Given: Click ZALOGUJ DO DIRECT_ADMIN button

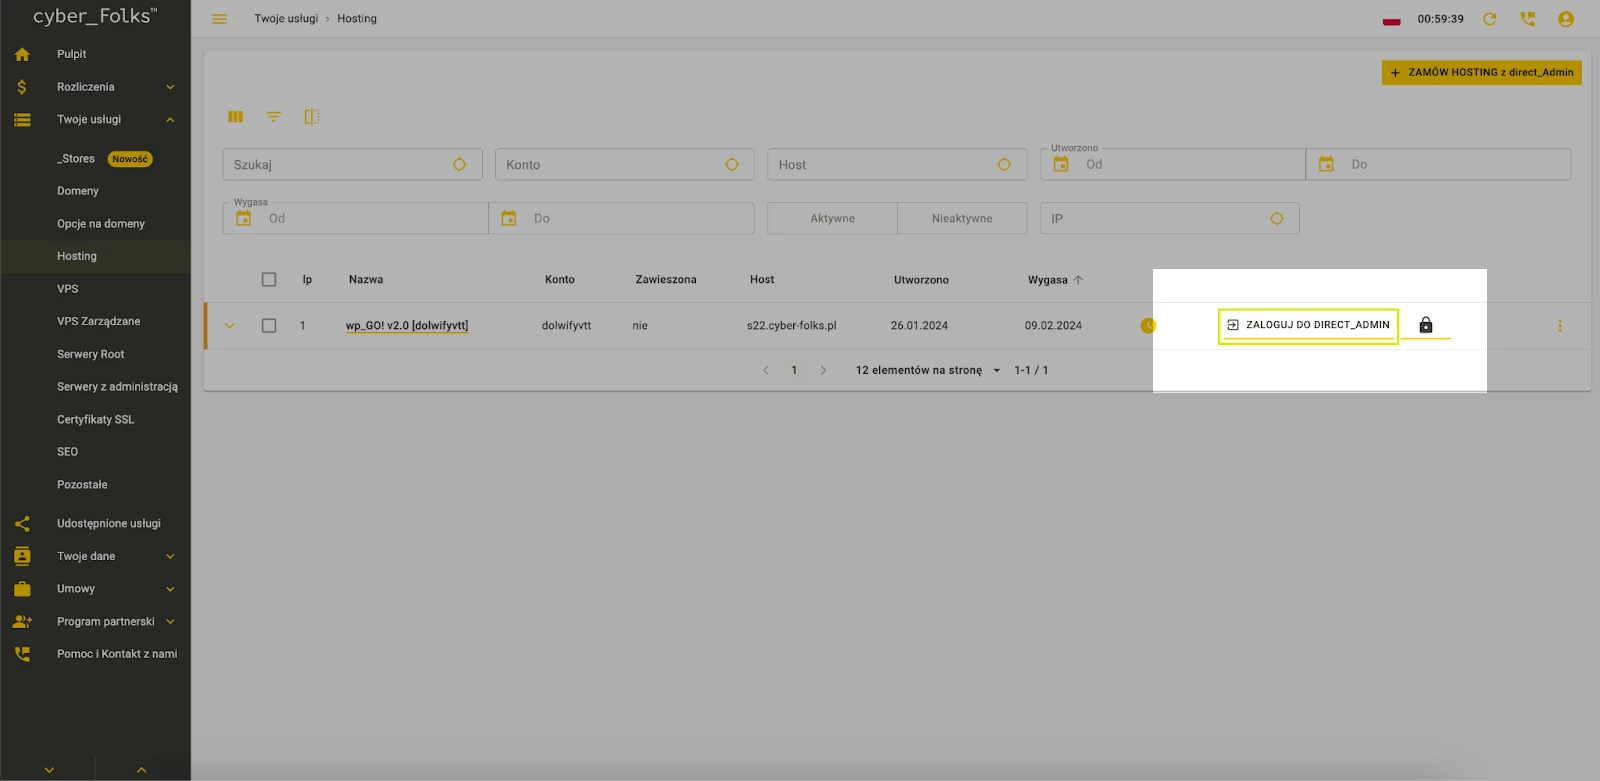Looking at the screenshot, I should tap(1307, 325).
